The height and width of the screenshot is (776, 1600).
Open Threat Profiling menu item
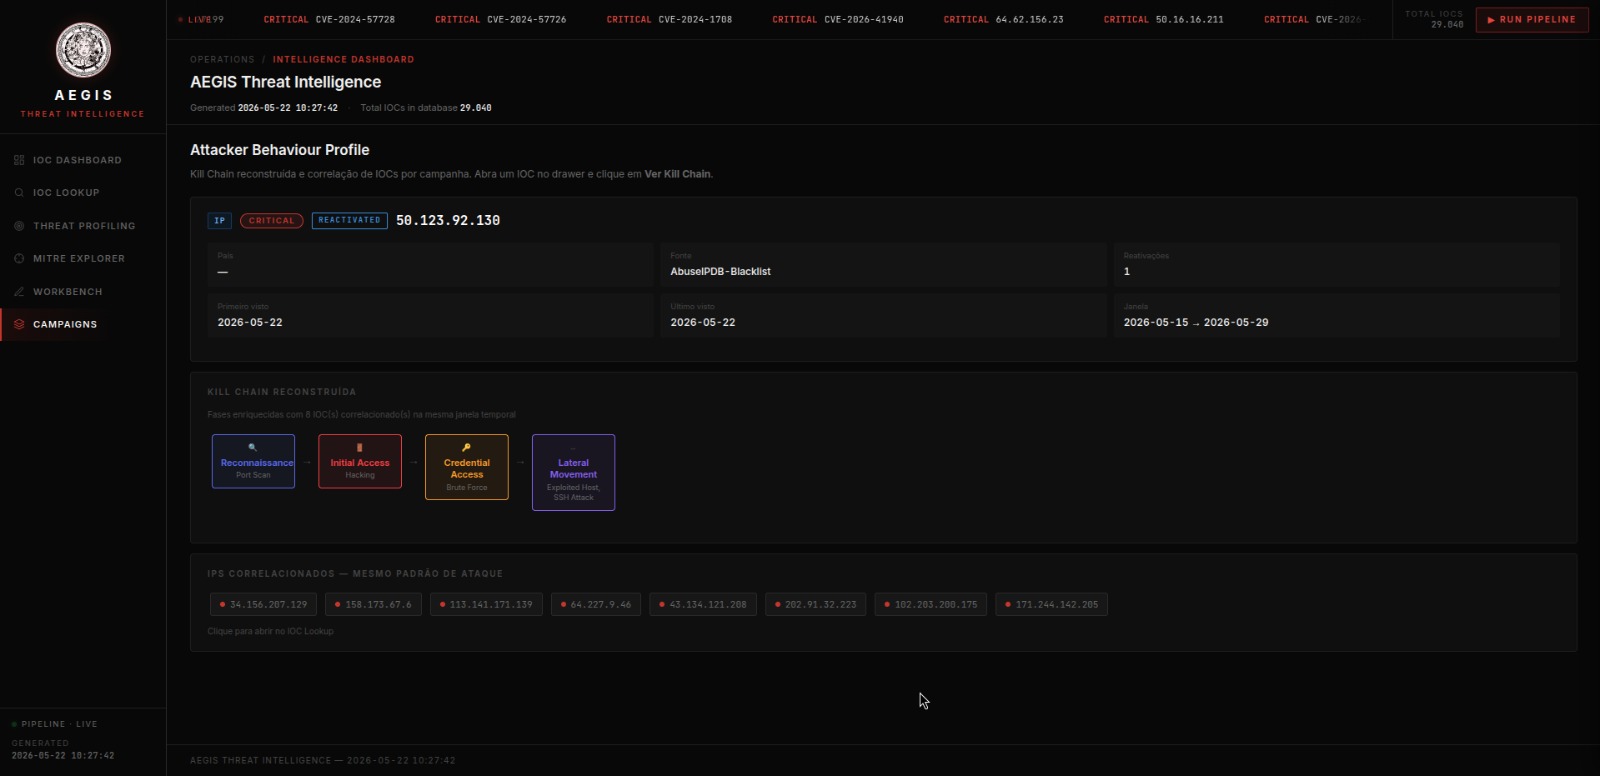tap(83, 226)
